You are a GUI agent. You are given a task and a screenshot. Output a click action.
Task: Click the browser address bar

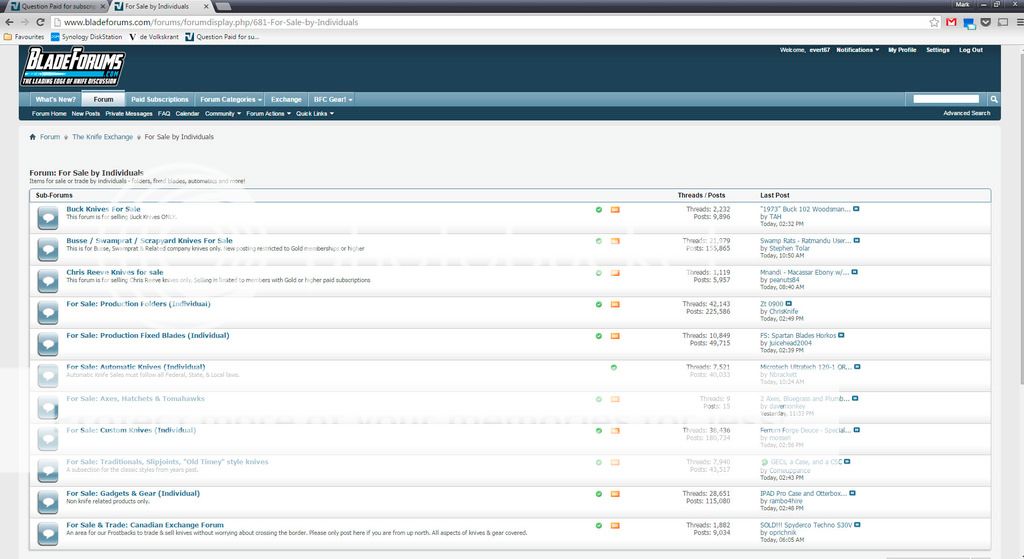[x=490, y=22]
